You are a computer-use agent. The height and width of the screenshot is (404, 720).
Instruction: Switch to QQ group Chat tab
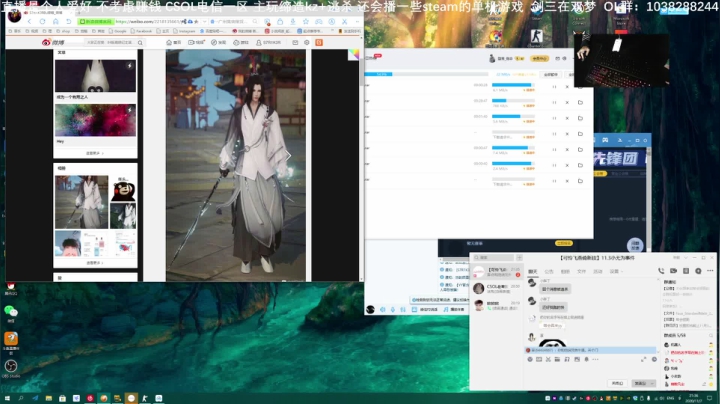[x=533, y=271]
